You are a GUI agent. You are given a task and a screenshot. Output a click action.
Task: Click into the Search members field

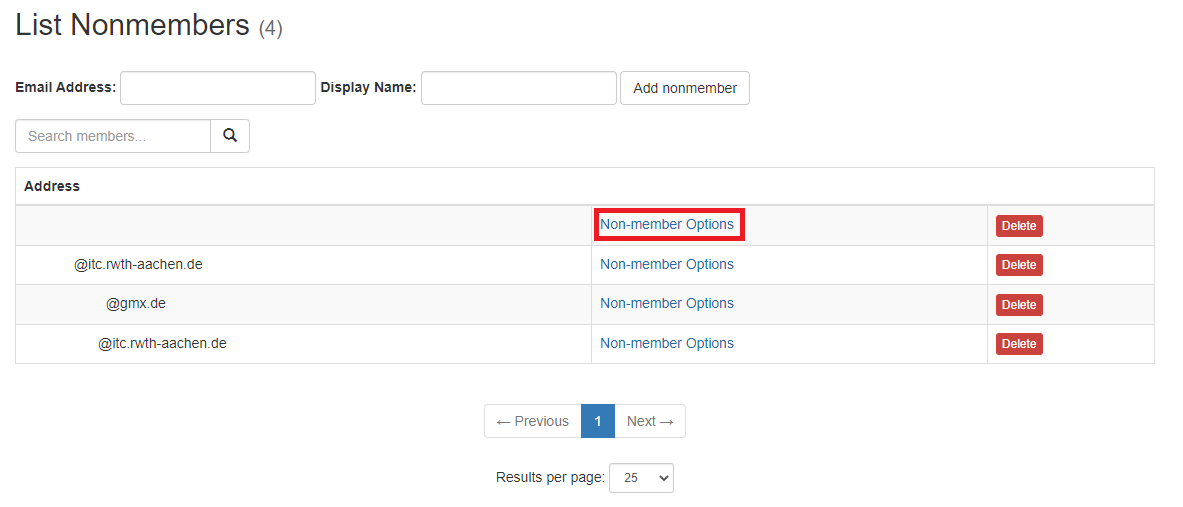click(113, 136)
